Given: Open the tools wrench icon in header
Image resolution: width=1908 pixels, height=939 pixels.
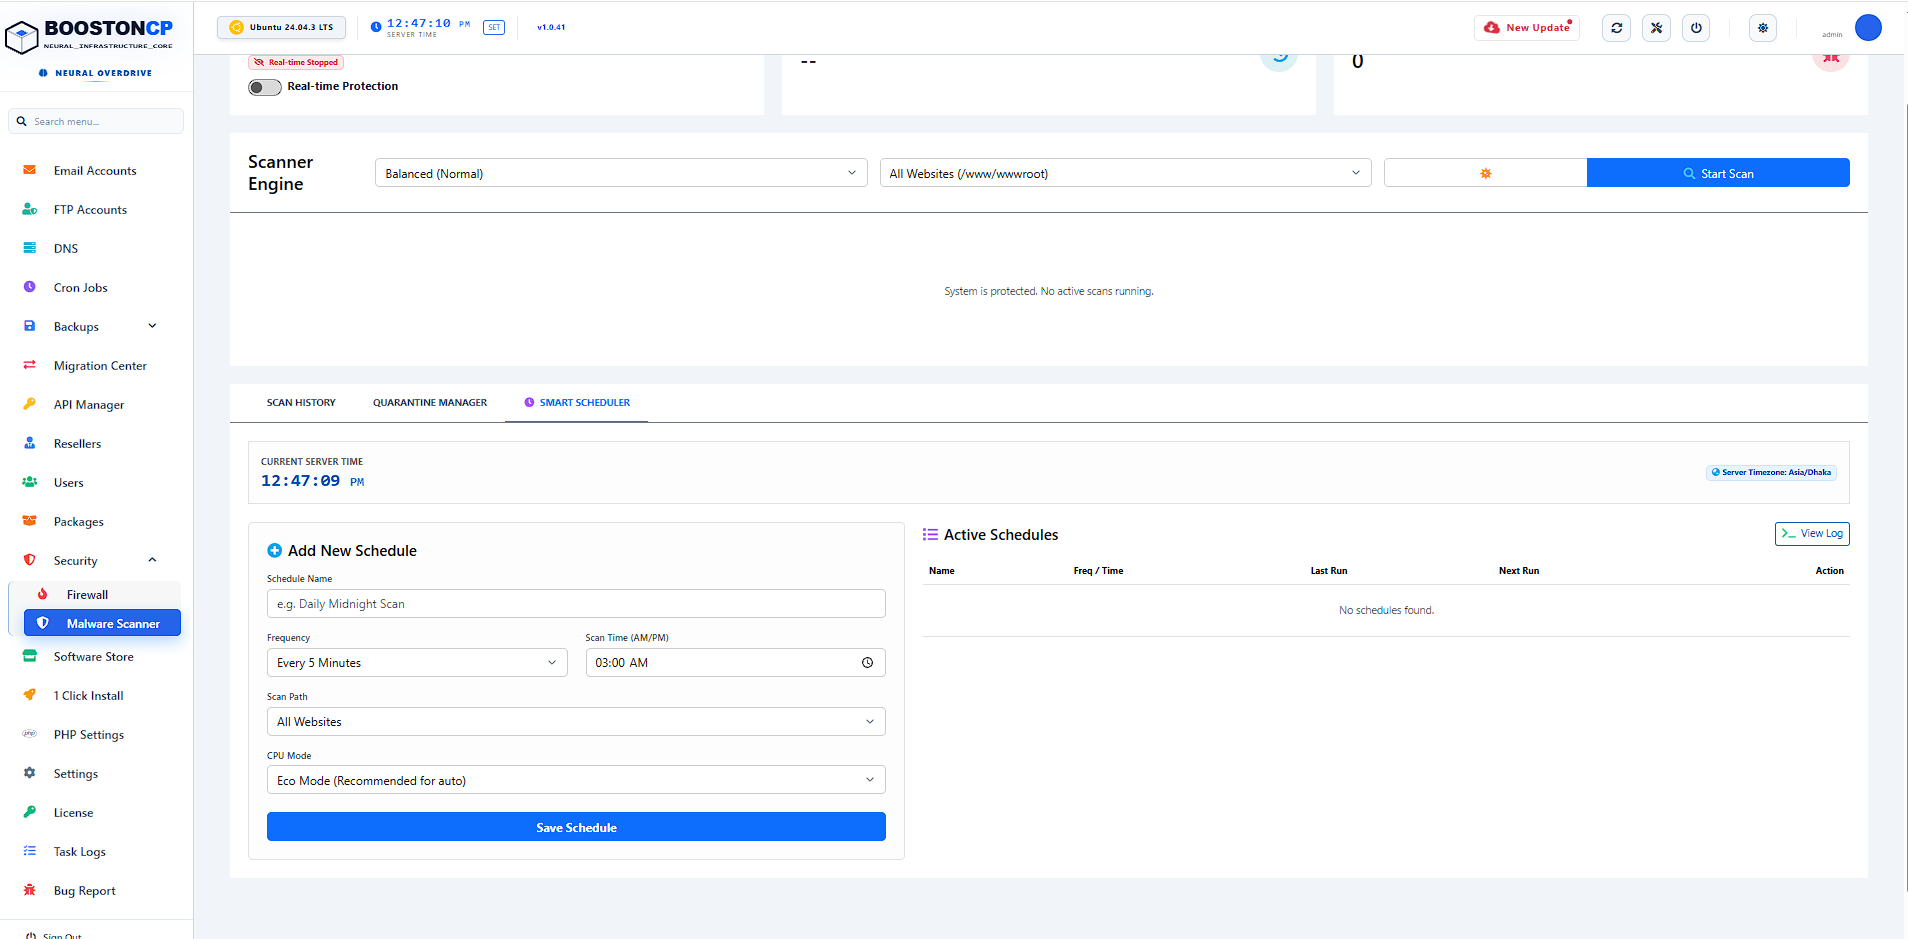Looking at the screenshot, I should tap(1656, 28).
